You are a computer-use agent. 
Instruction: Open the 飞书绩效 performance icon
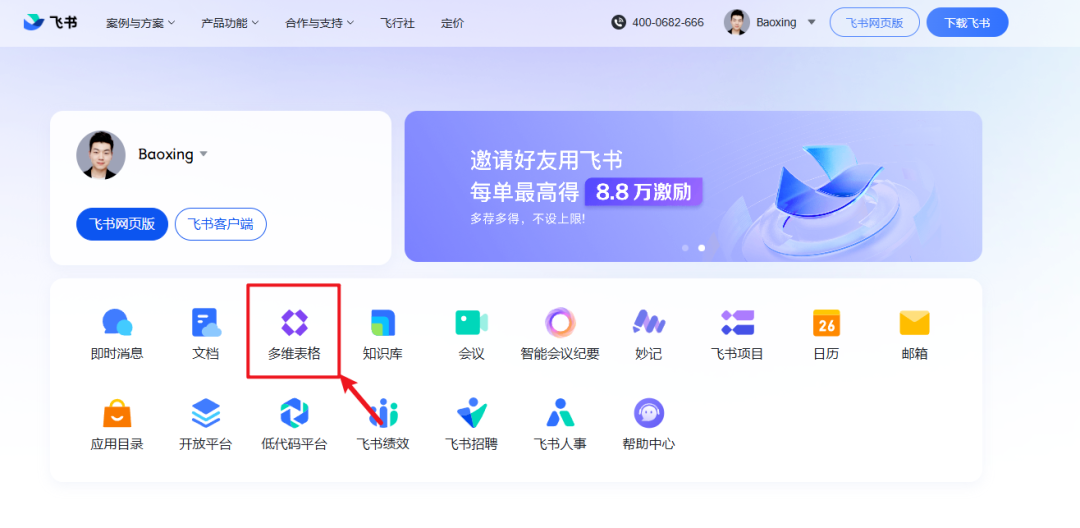point(384,412)
